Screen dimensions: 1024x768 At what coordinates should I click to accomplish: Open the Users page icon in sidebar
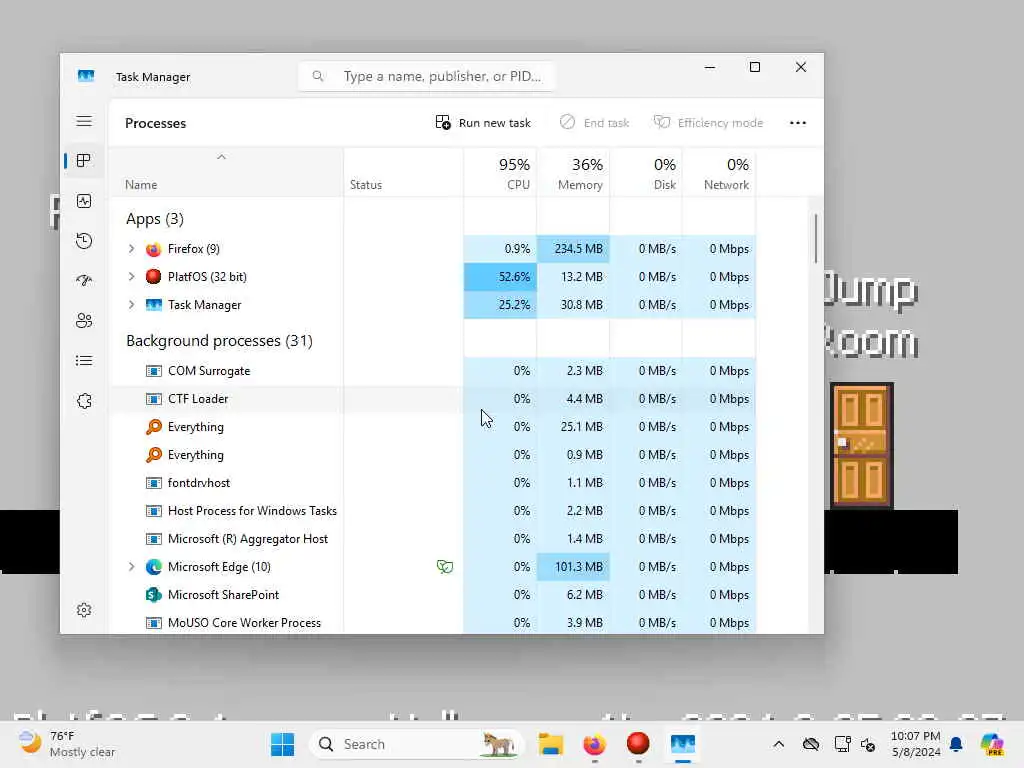[x=84, y=321]
